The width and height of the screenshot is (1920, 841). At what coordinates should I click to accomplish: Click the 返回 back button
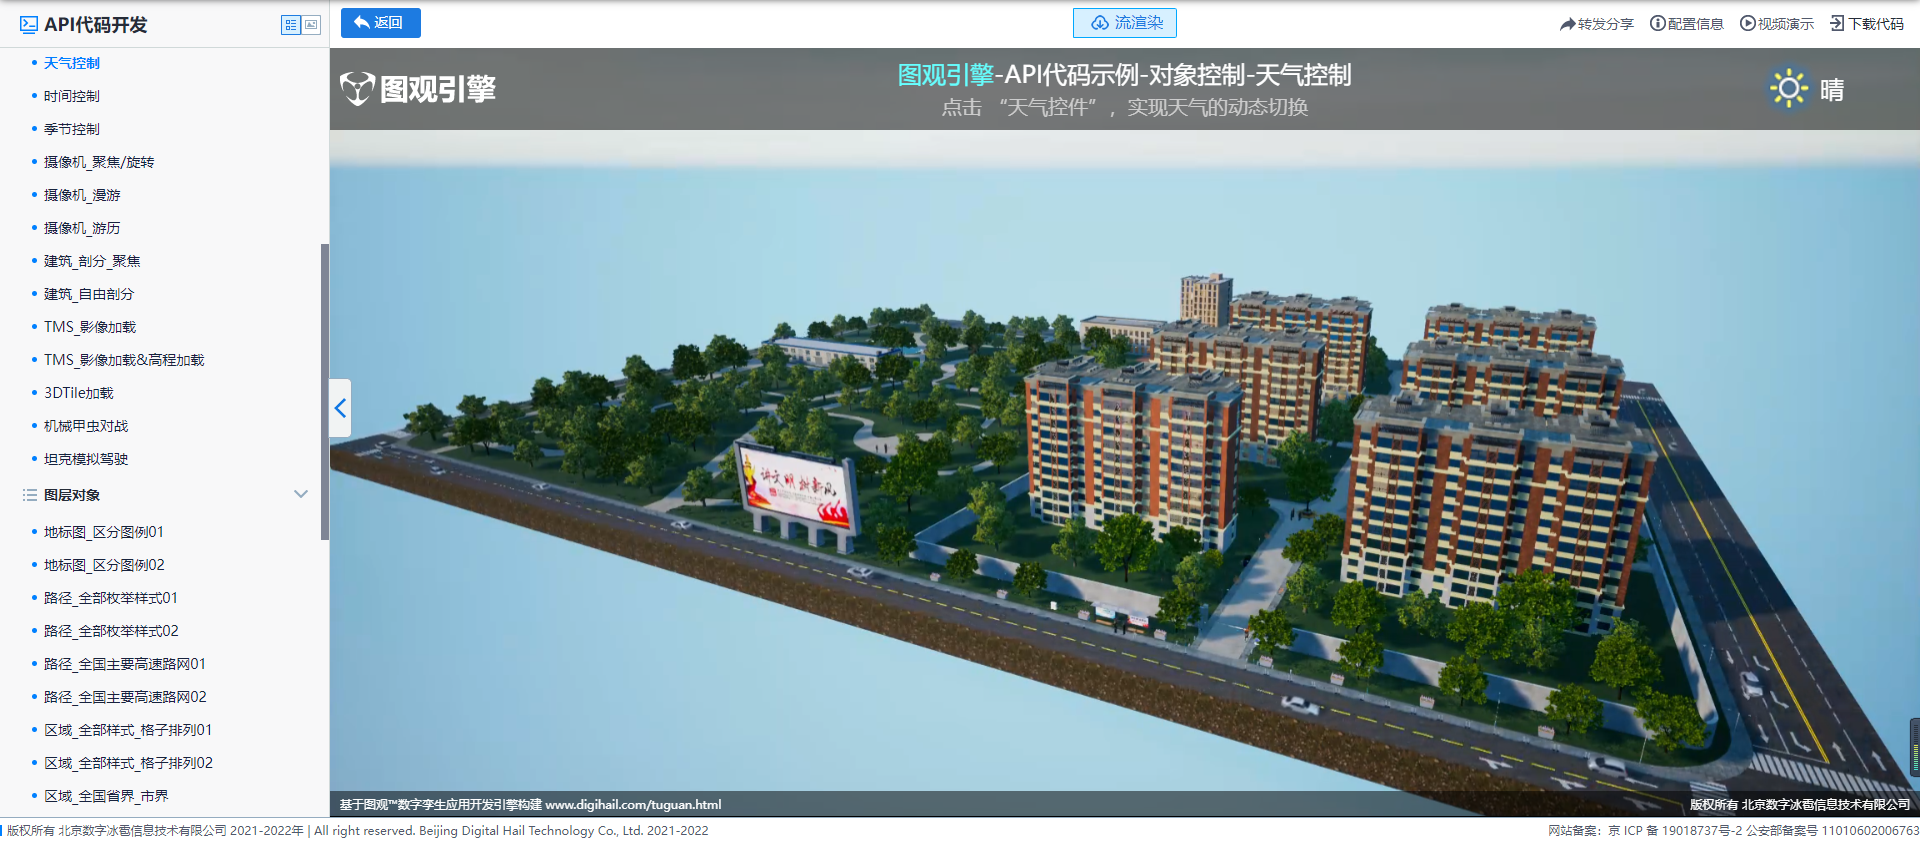pos(380,23)
